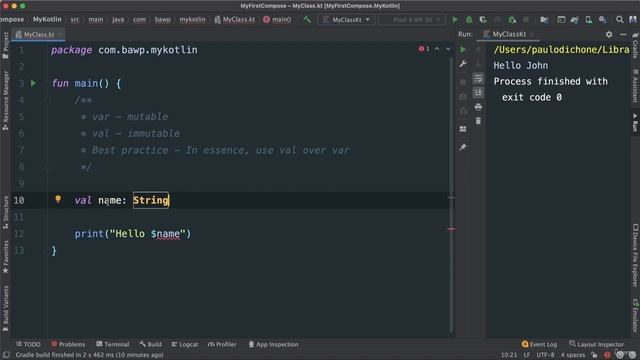The height and width of the screenshot is (360, 640).
Task: Run main() from the gutter arrow on line 3
Action: (x=33, y=83)
